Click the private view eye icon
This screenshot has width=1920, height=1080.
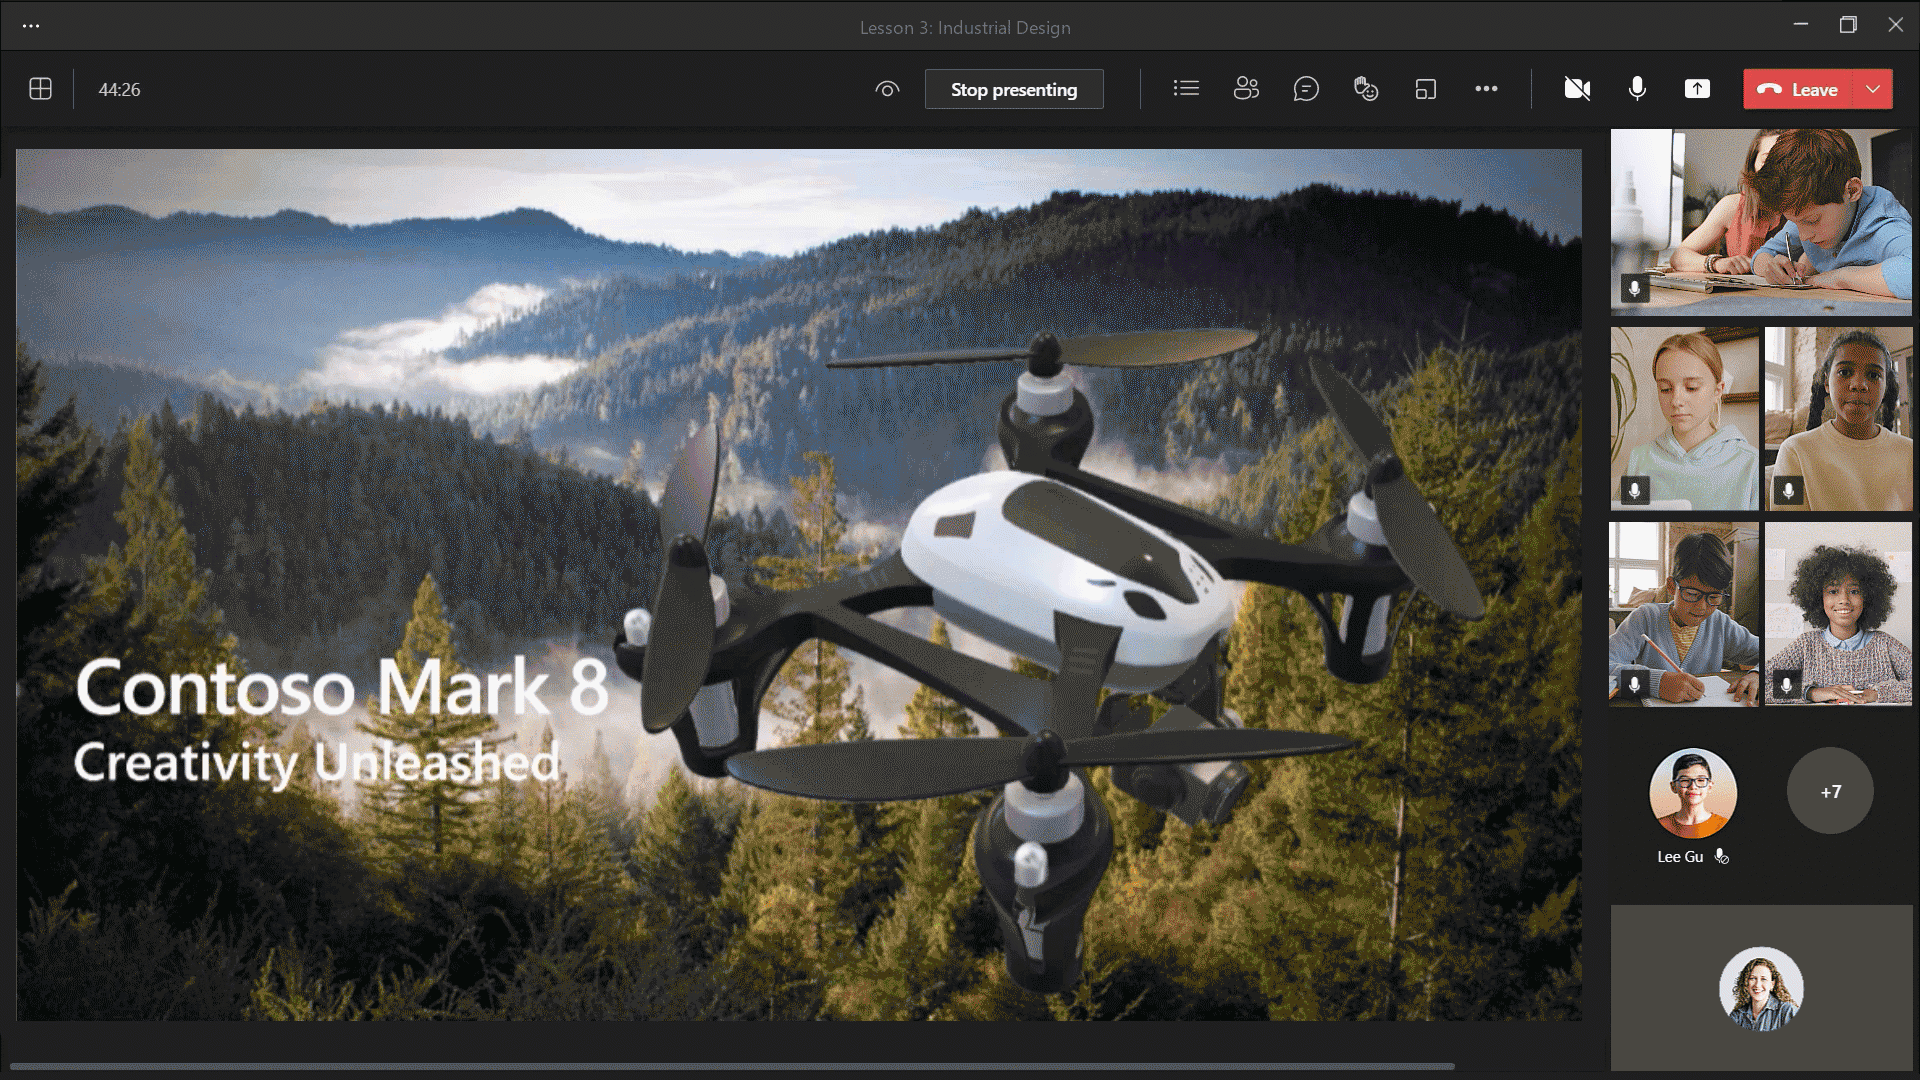pos(886,89)
